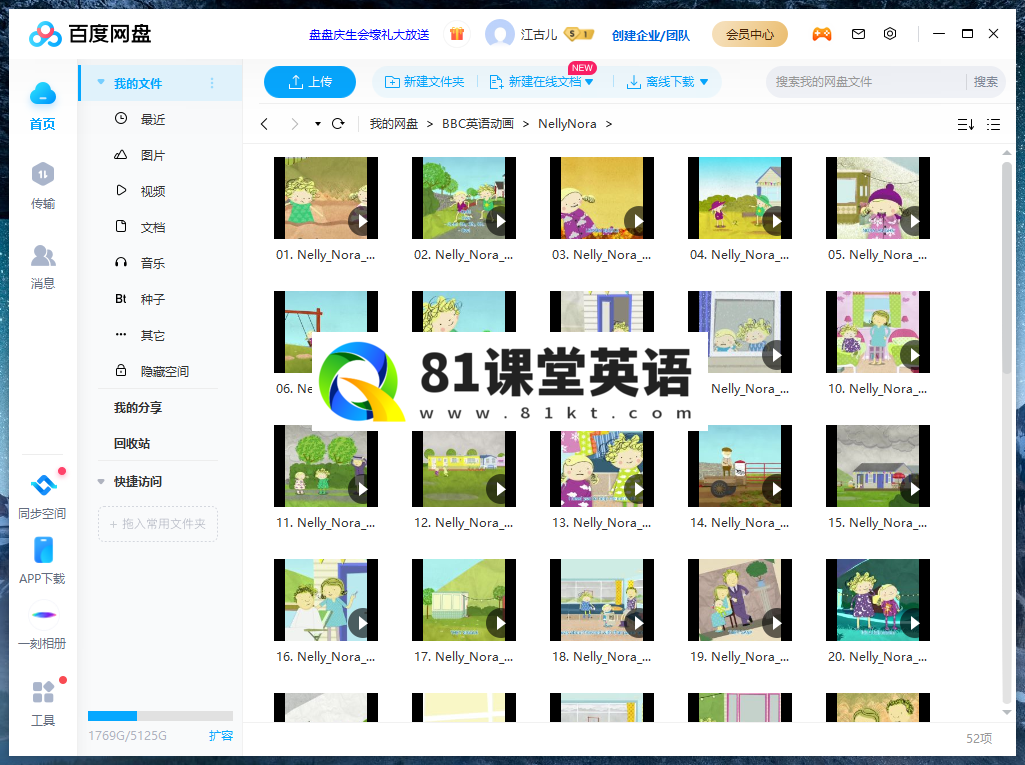Select 其它 in the file categories
Screen dimensions: 1025x765
point(153,335)
